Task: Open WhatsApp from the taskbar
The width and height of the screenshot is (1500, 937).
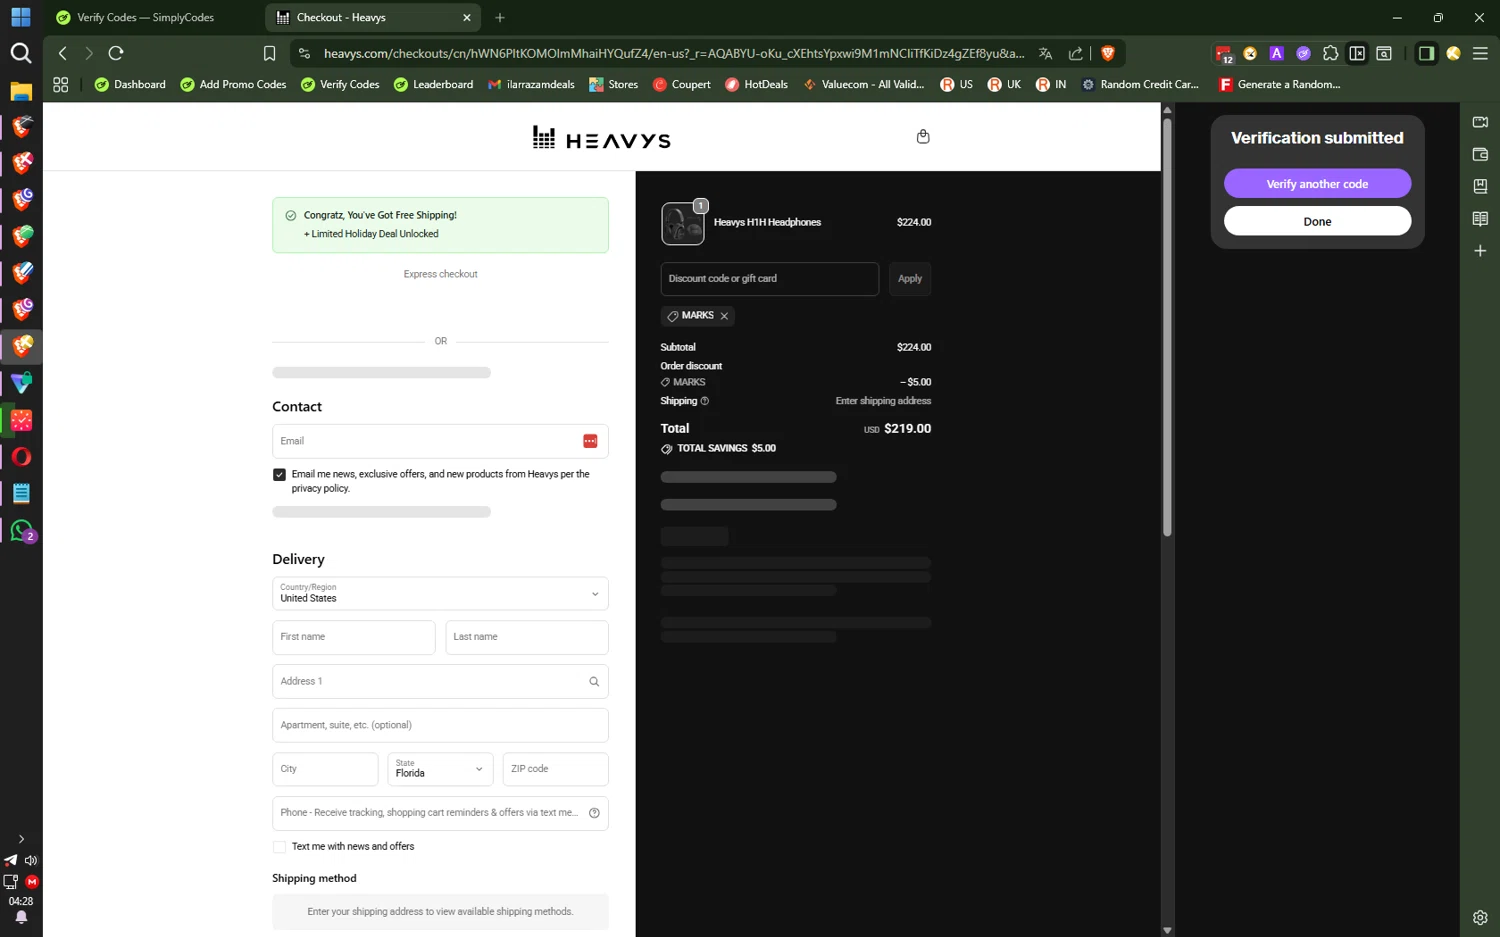Action: [x=21, y=531]
